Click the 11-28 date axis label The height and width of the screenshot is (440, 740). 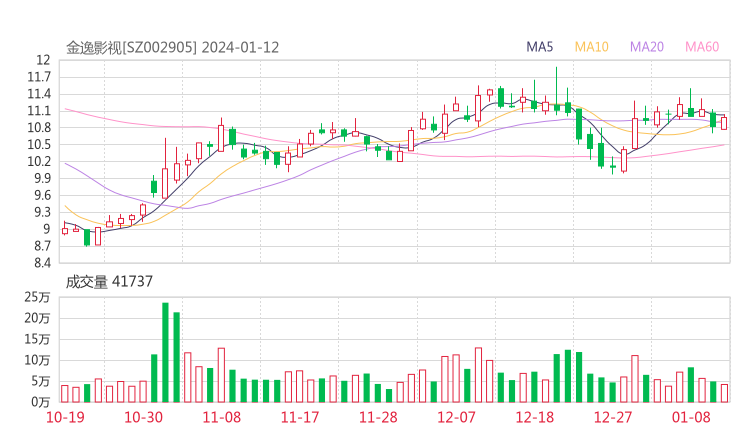click(x=378, y=417)
